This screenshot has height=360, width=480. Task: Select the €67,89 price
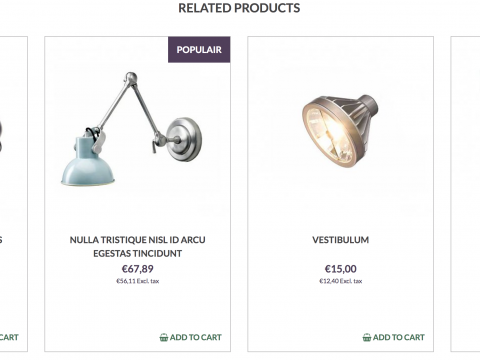[x=137, y=269]
